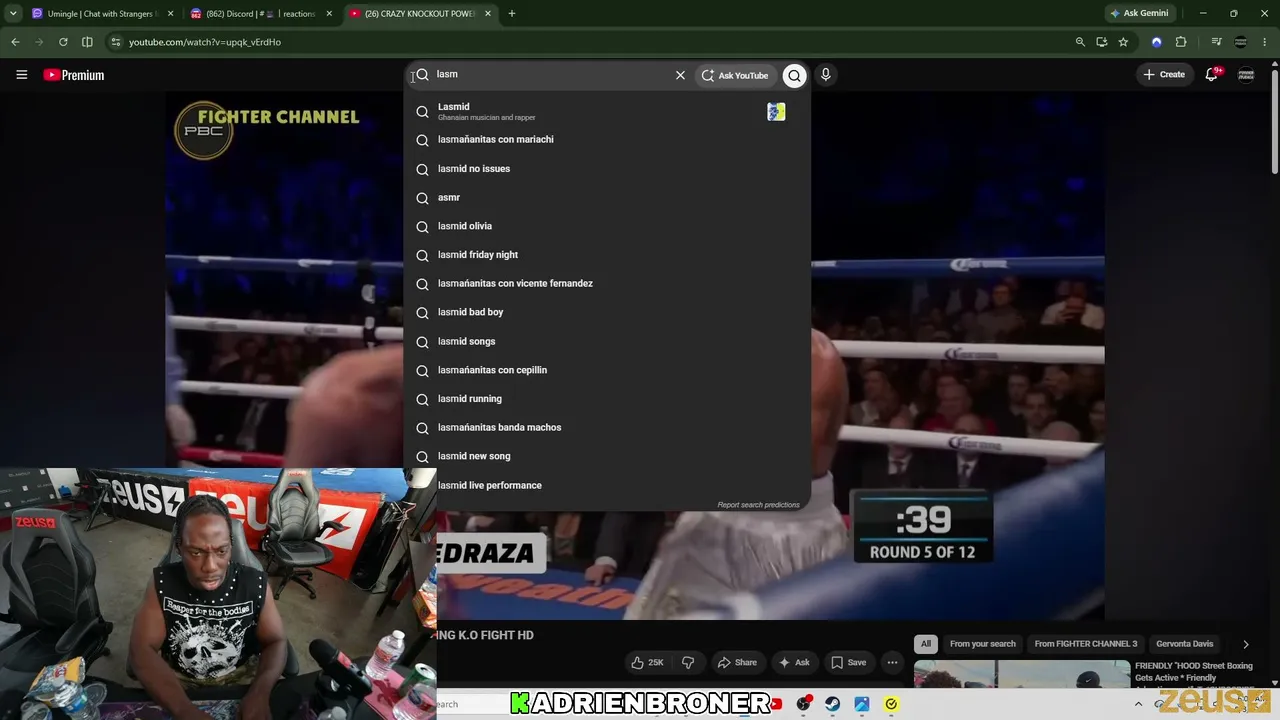Select the CRAZY KNOCKOUT YouTube tab

coord(420,14)
